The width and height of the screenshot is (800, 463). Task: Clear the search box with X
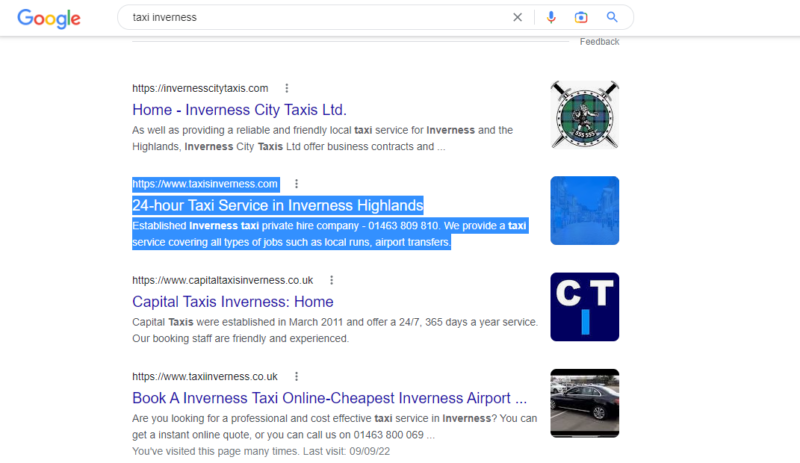(517, 17)
